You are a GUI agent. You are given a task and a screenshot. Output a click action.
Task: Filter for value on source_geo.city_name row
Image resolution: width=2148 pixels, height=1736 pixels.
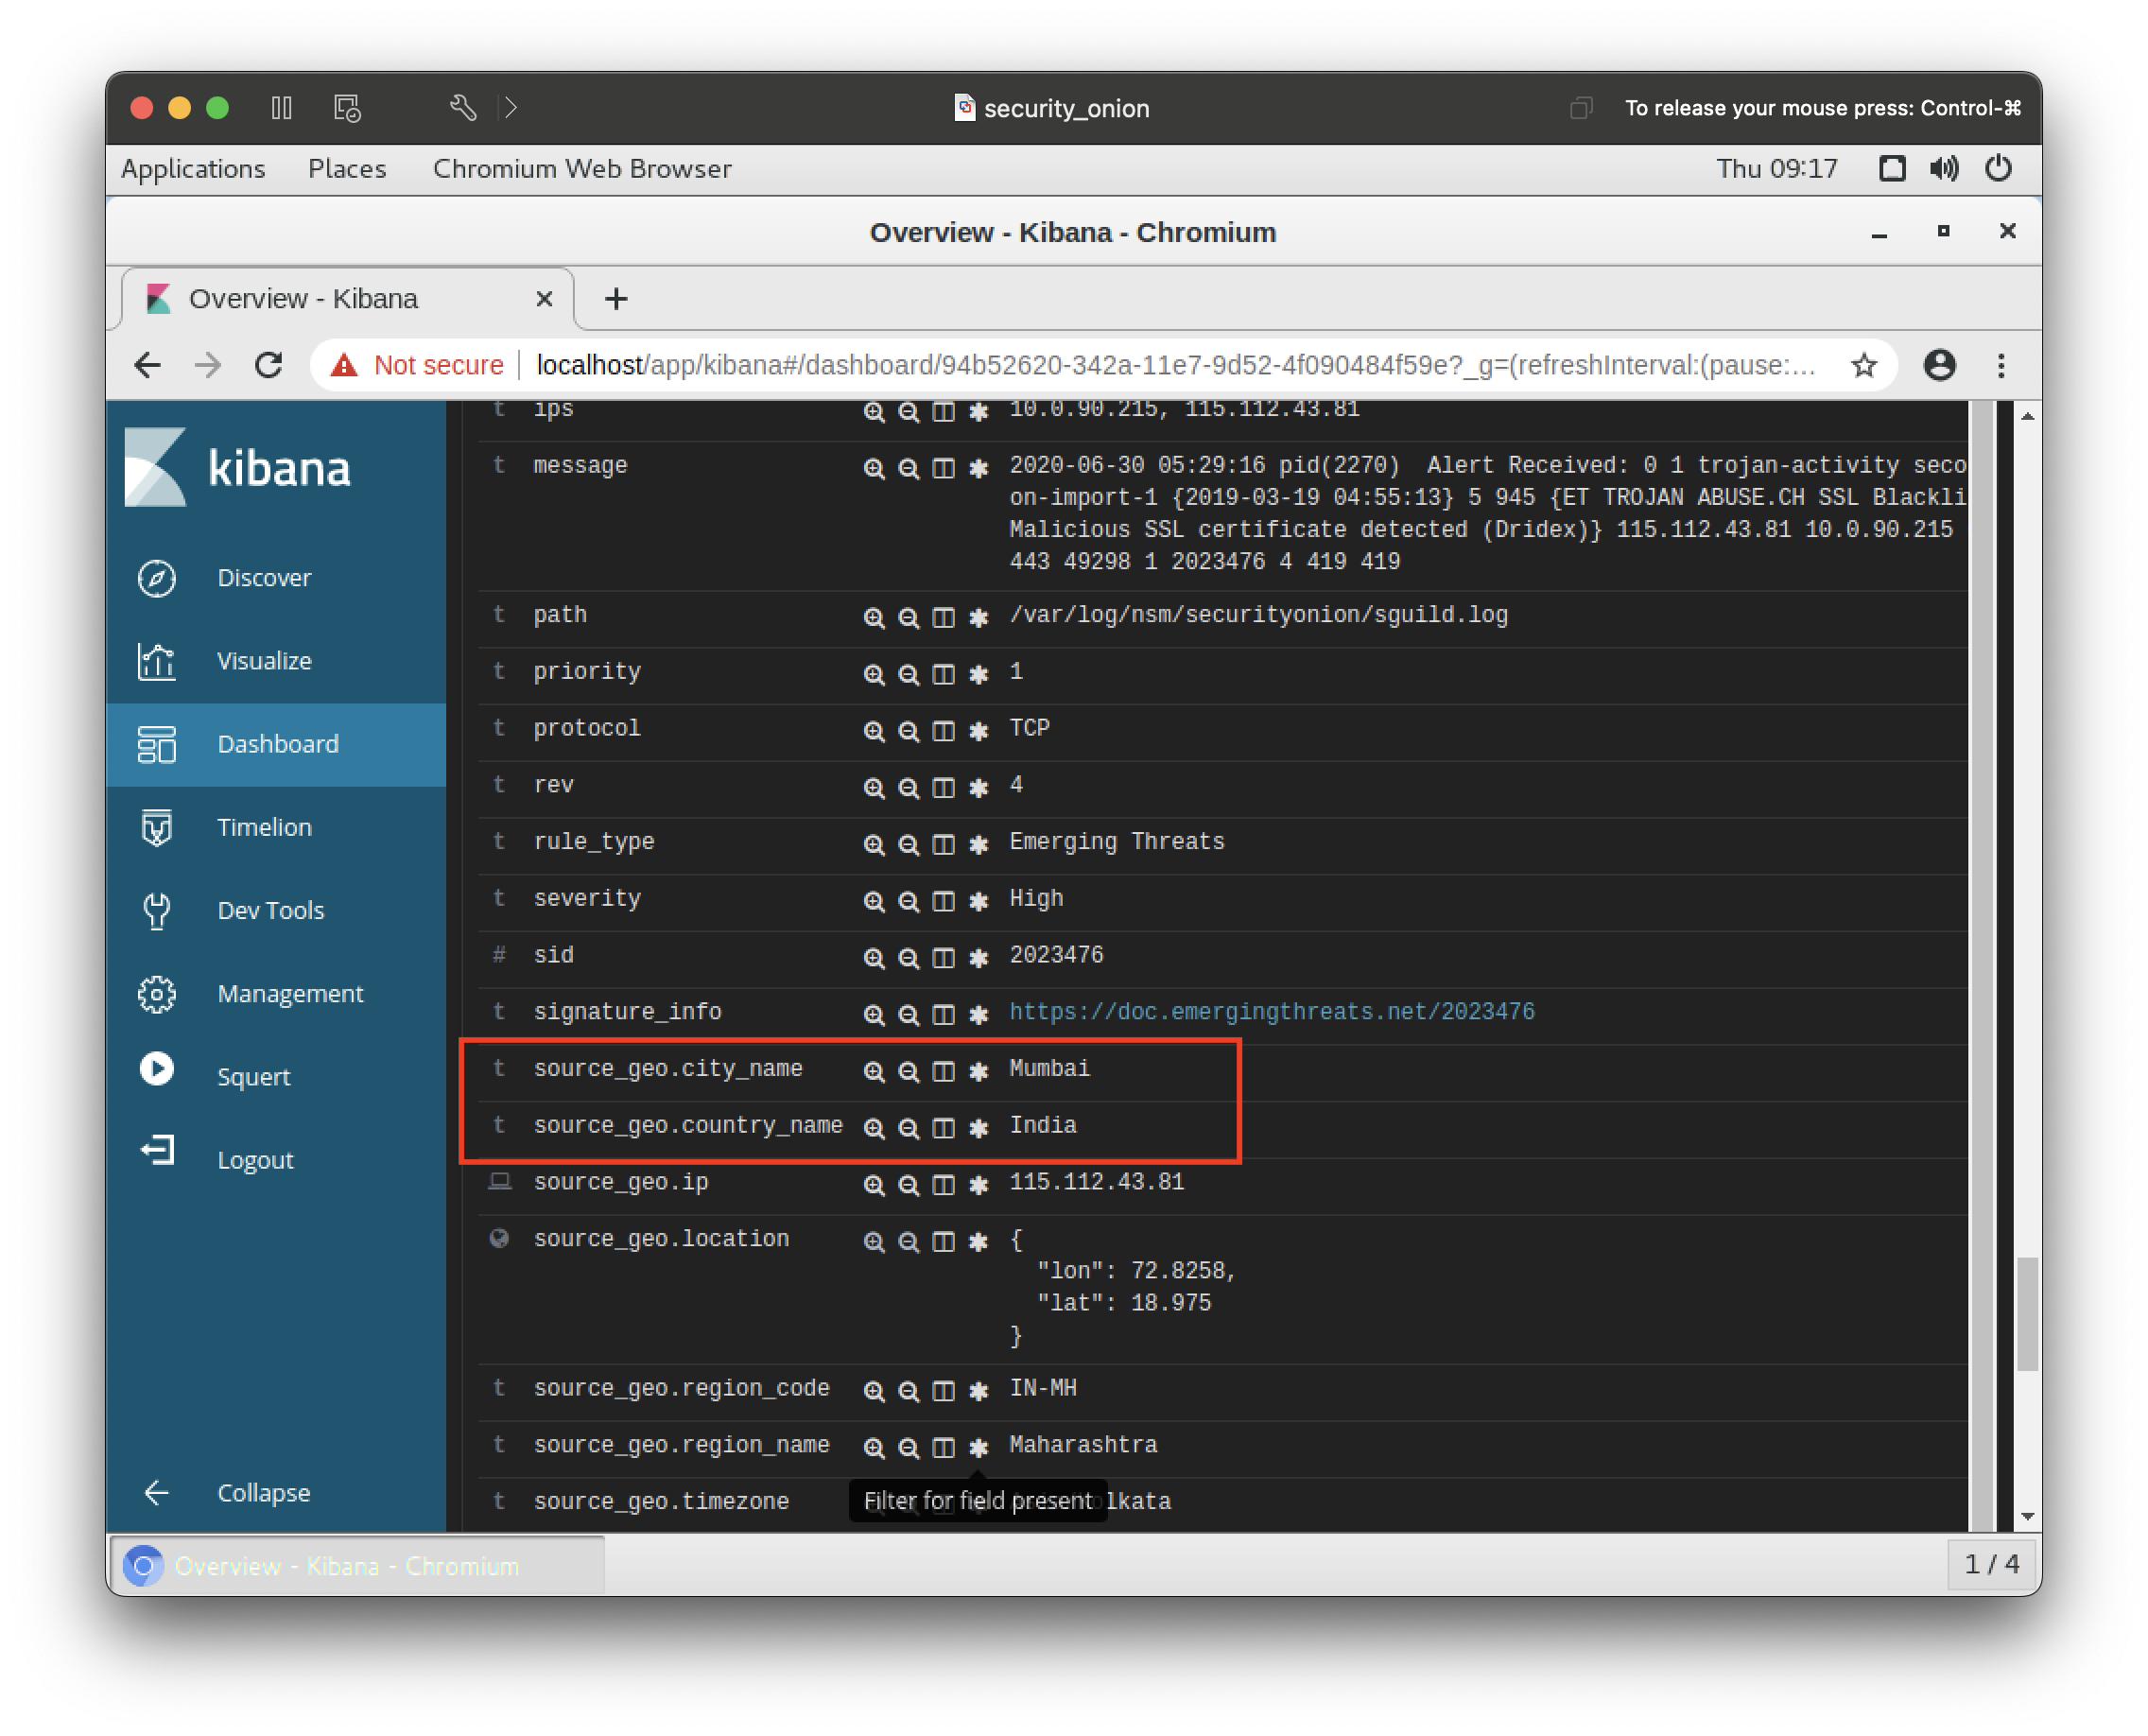[874, 1072]
